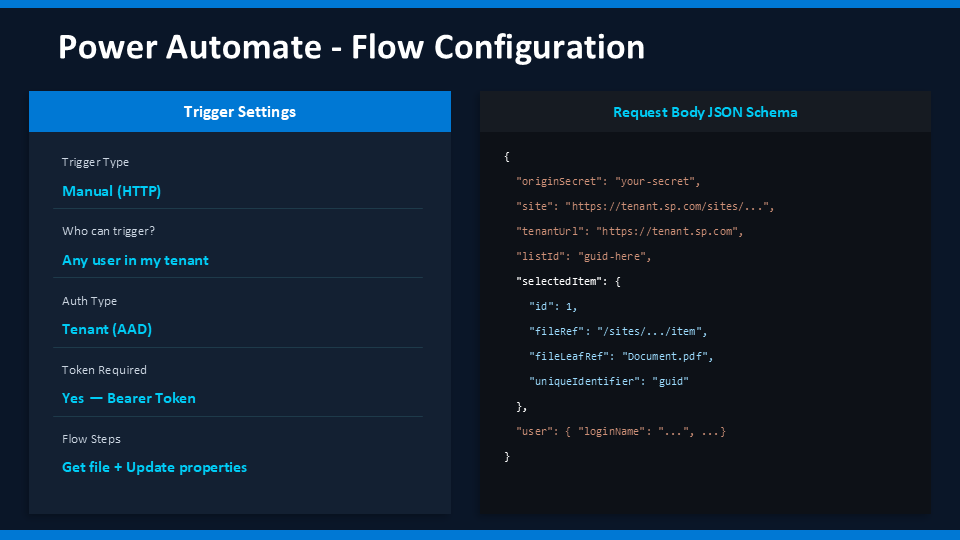Select the Tenant (AAD) auth type value

click(x=107, y=329)
